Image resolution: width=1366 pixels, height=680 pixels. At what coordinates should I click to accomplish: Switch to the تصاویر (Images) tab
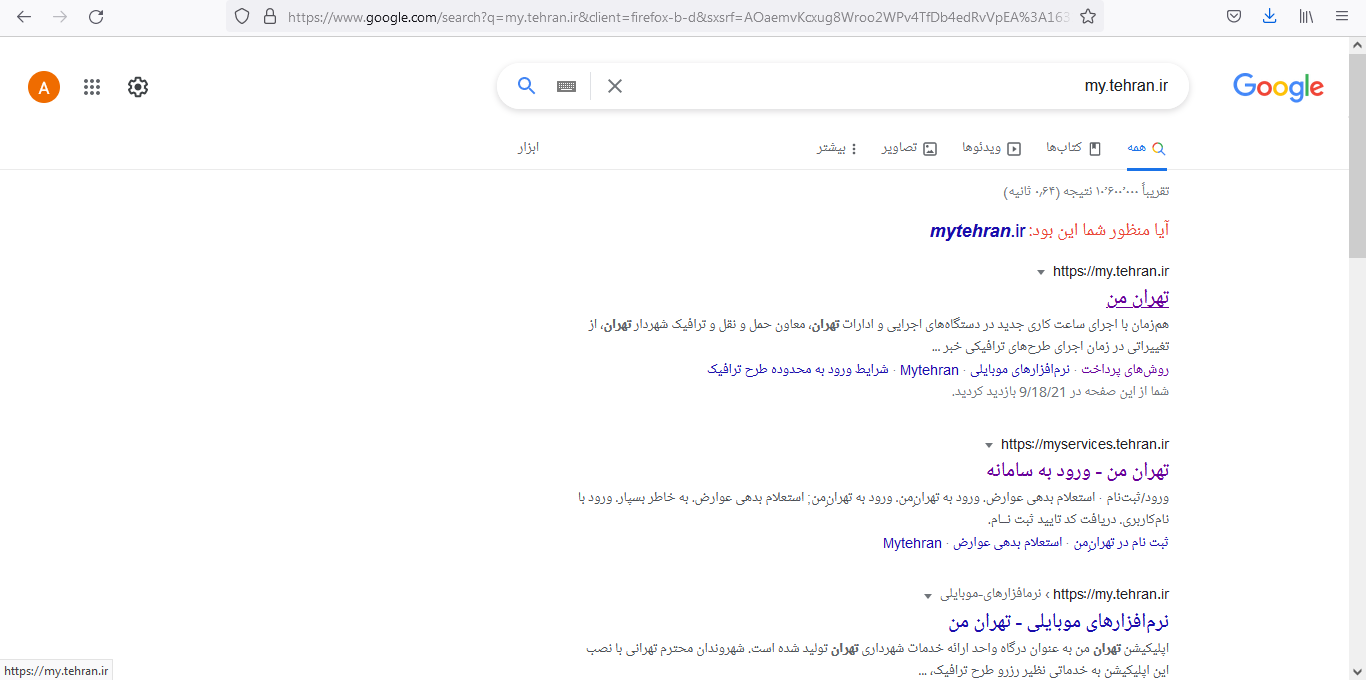908,147
